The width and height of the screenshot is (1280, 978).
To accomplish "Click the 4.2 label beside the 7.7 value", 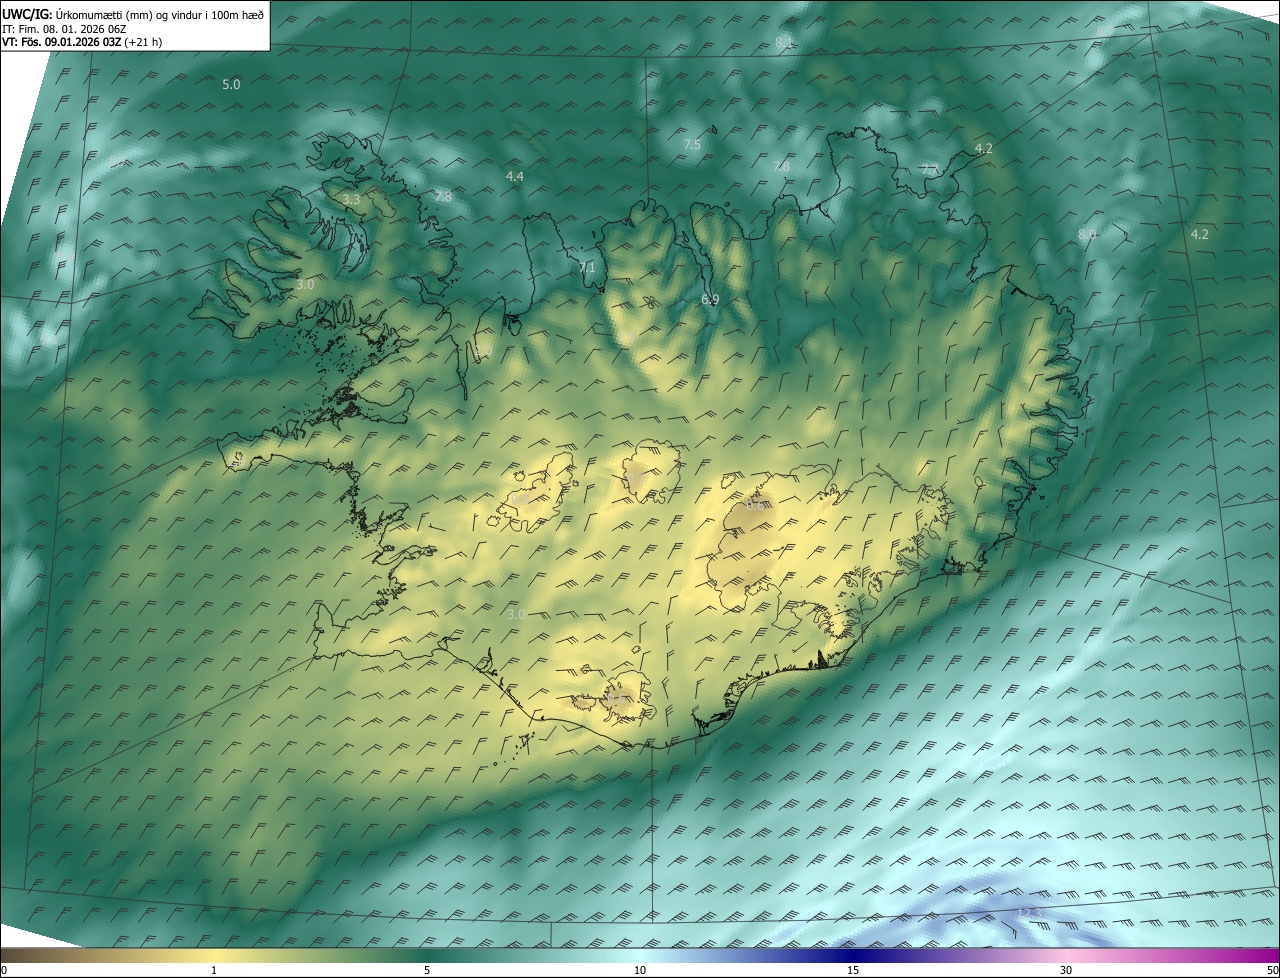I will (x=984, y=148).
